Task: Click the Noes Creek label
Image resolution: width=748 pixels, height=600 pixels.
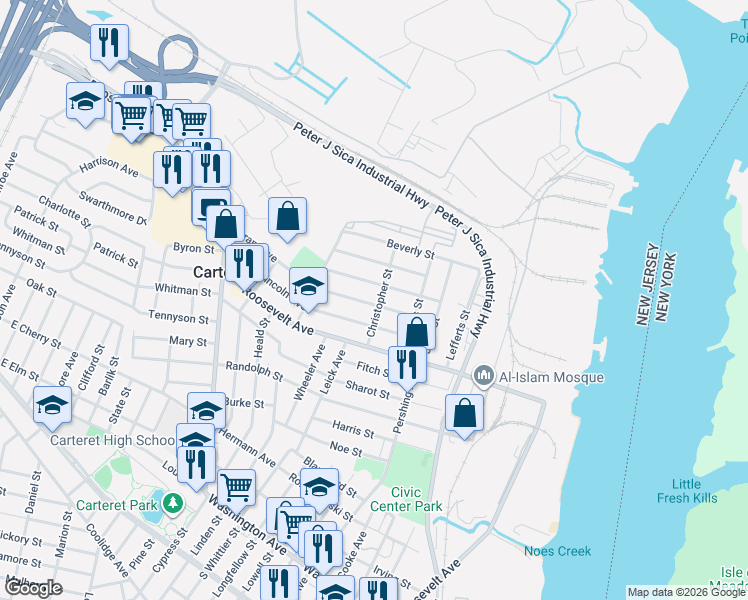Action: pos(557,551)
